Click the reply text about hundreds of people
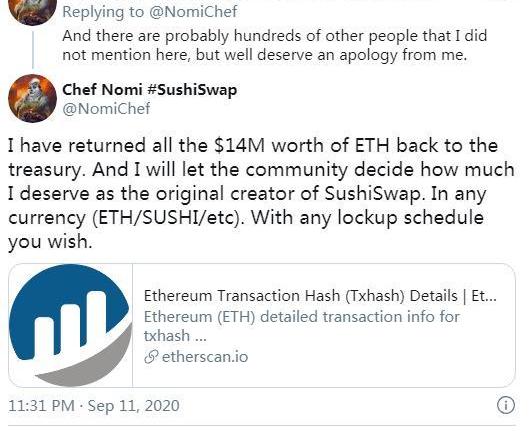Screen dimensions: 530x431 tap(274, 45)
